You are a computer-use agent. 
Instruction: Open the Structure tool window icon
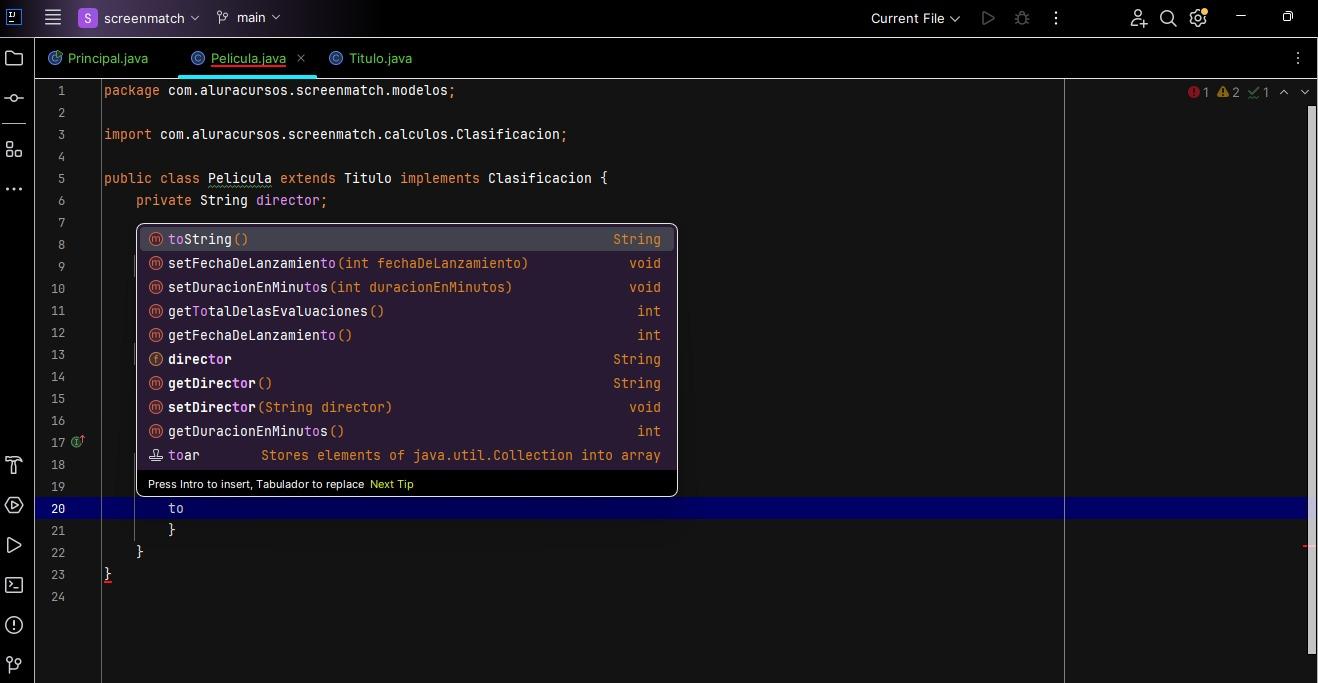14,149
